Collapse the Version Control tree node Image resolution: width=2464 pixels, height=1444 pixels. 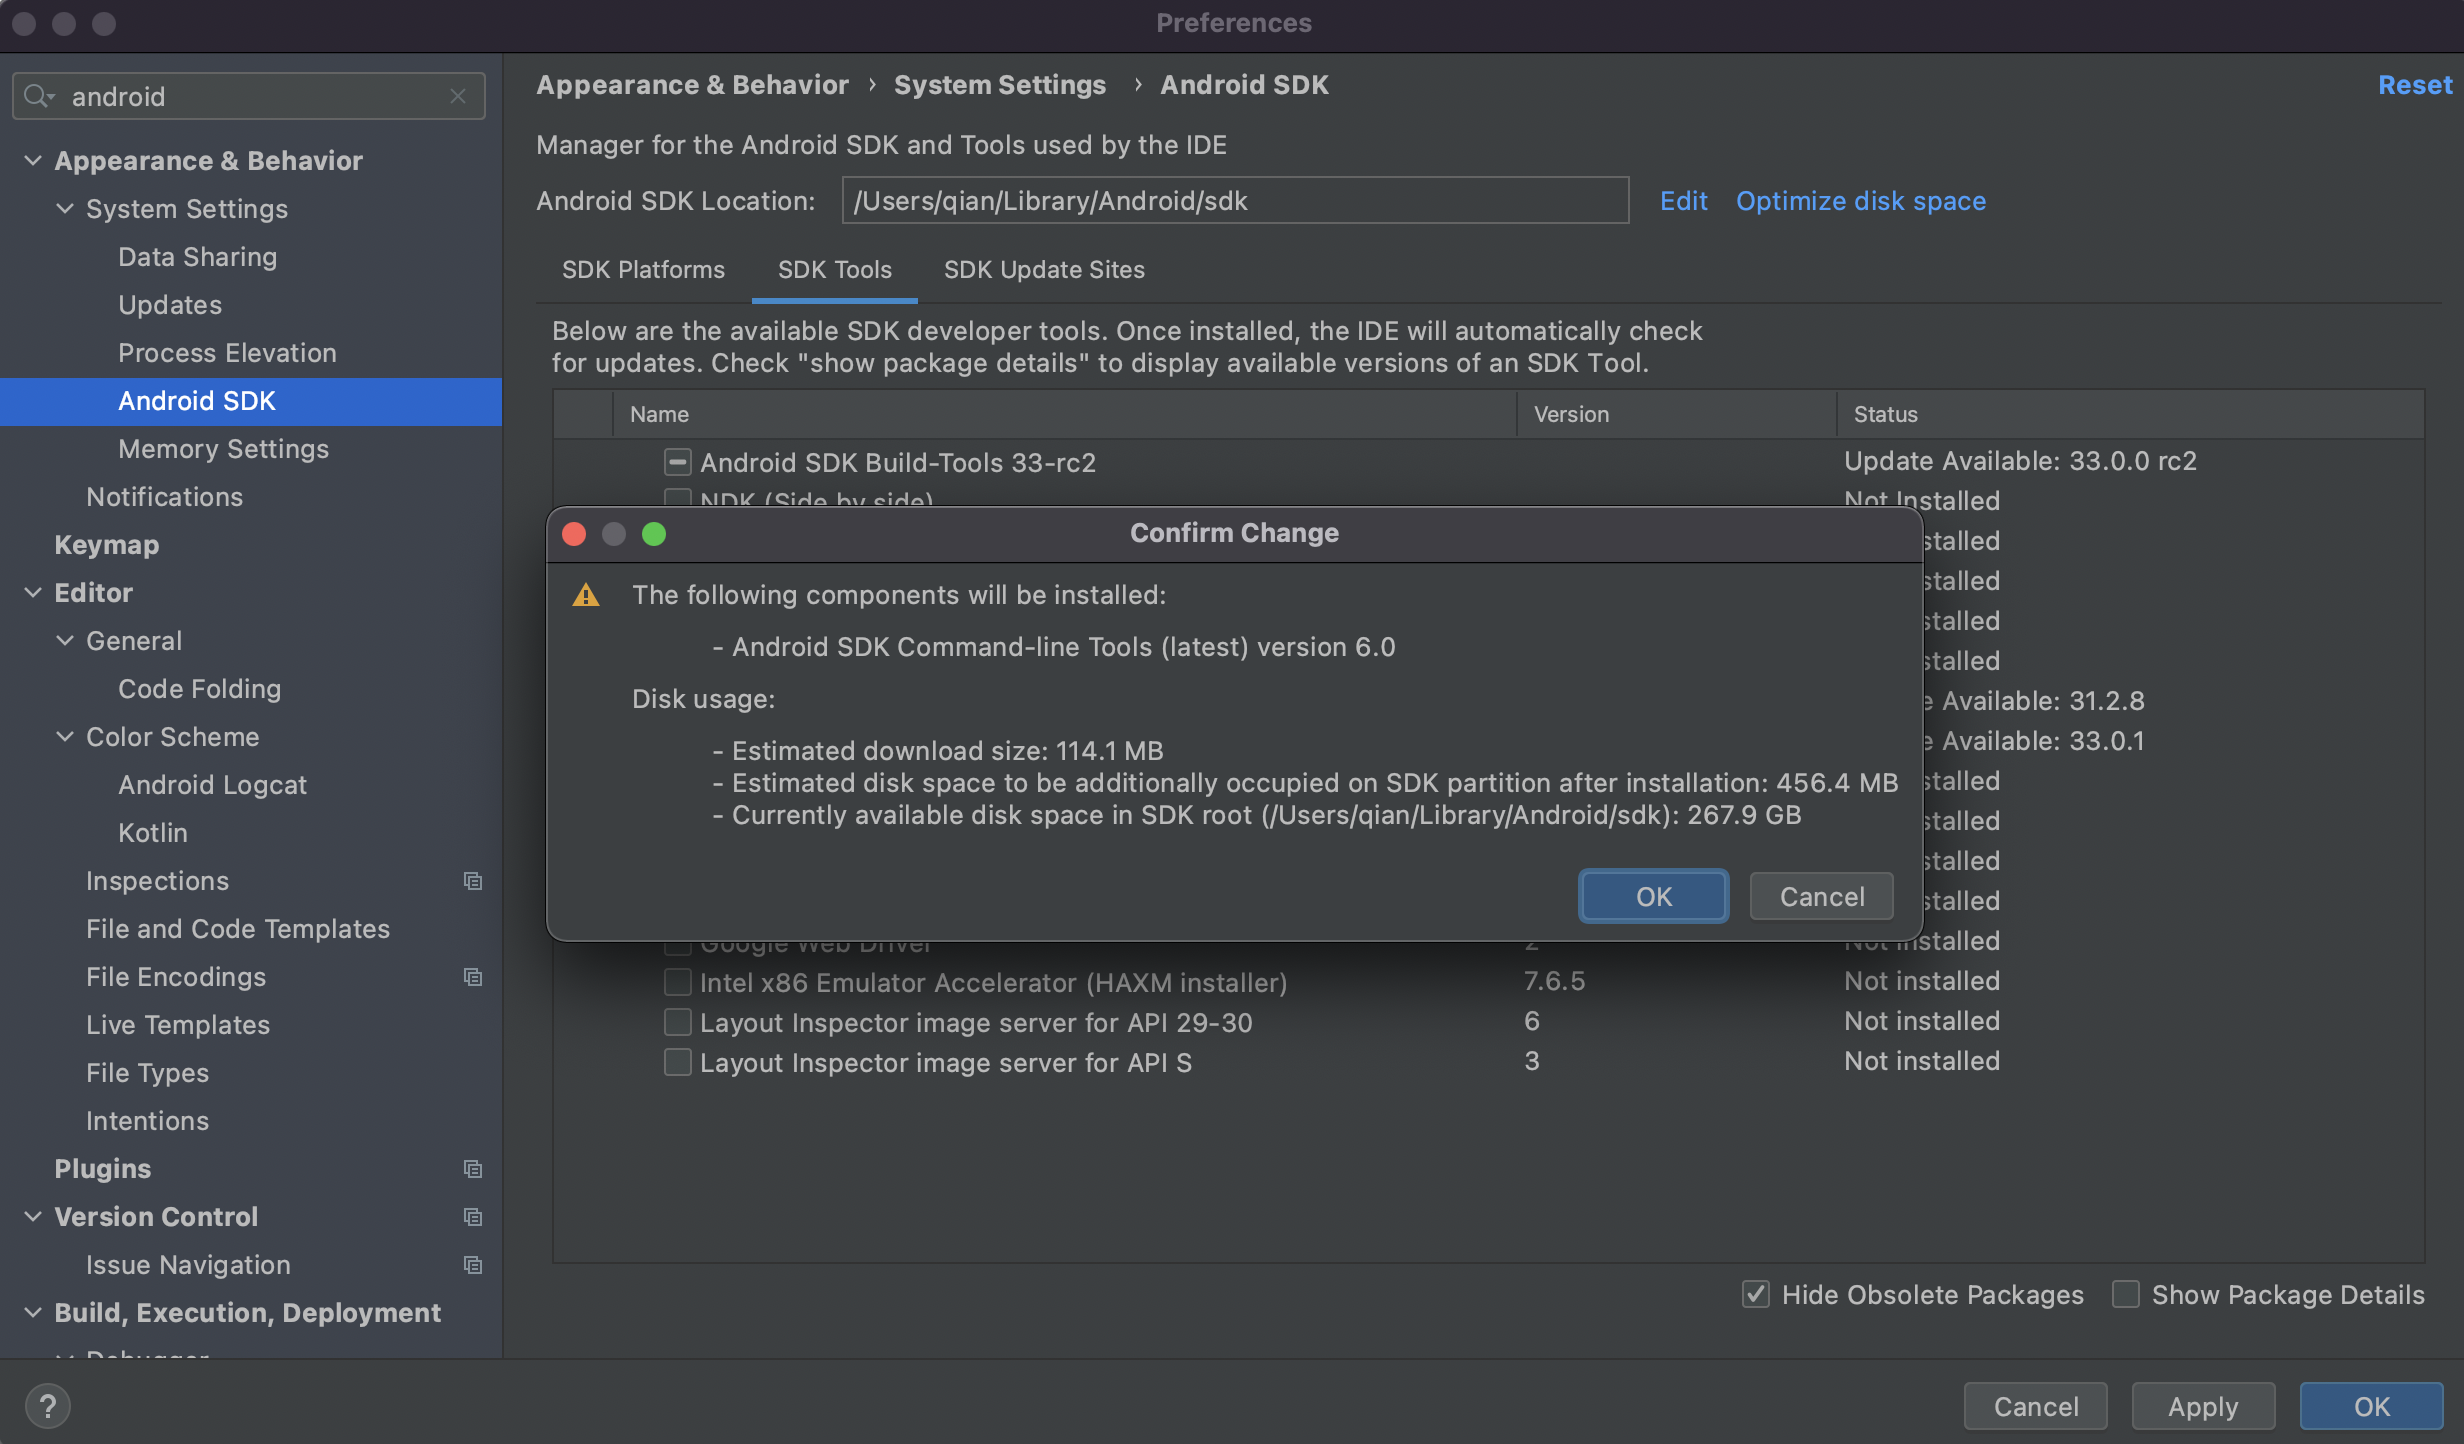33,1217
